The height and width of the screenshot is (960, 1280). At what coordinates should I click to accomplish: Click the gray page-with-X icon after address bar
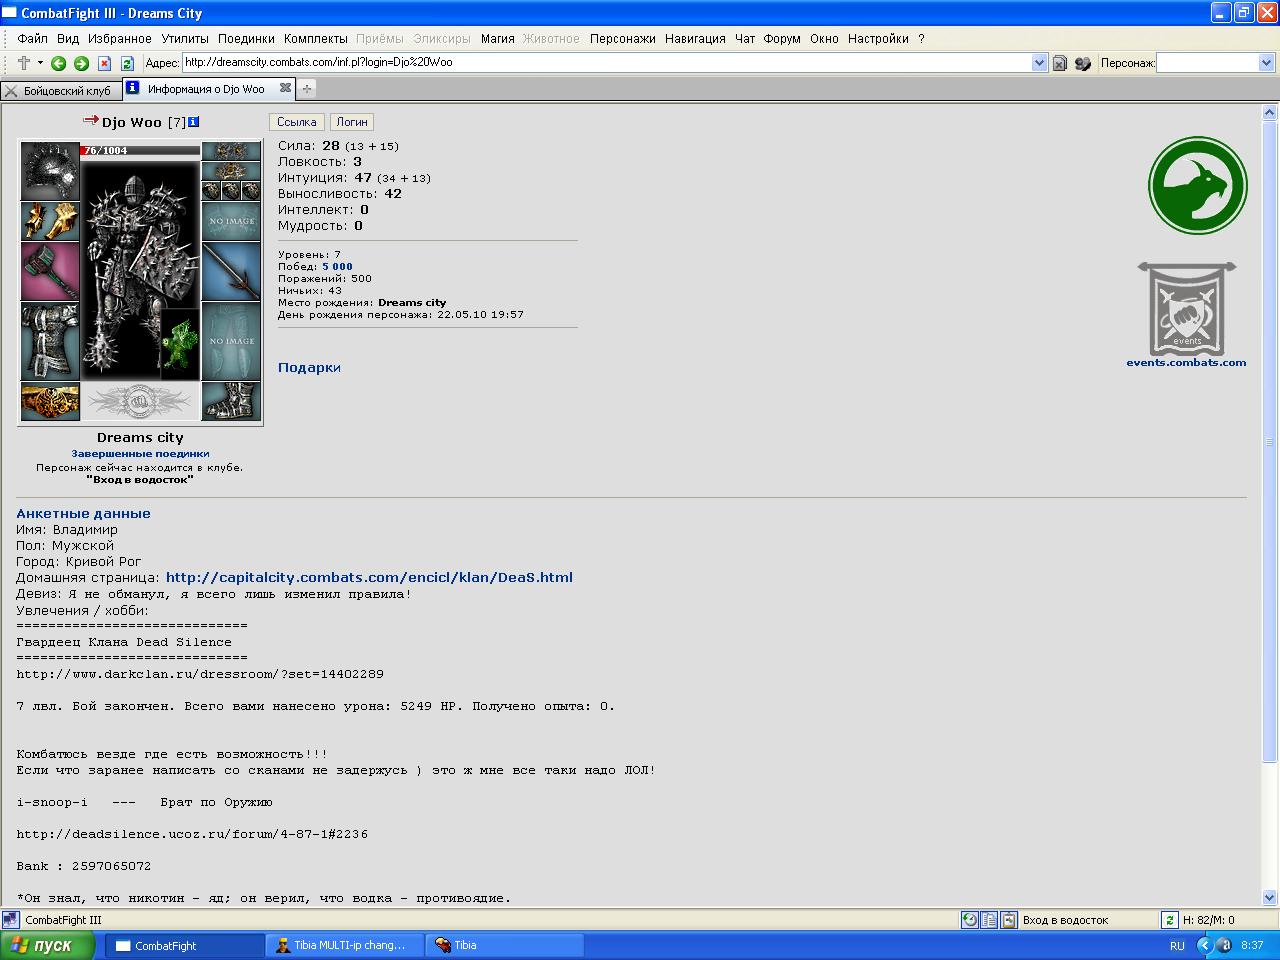(x=1060, y=63)
